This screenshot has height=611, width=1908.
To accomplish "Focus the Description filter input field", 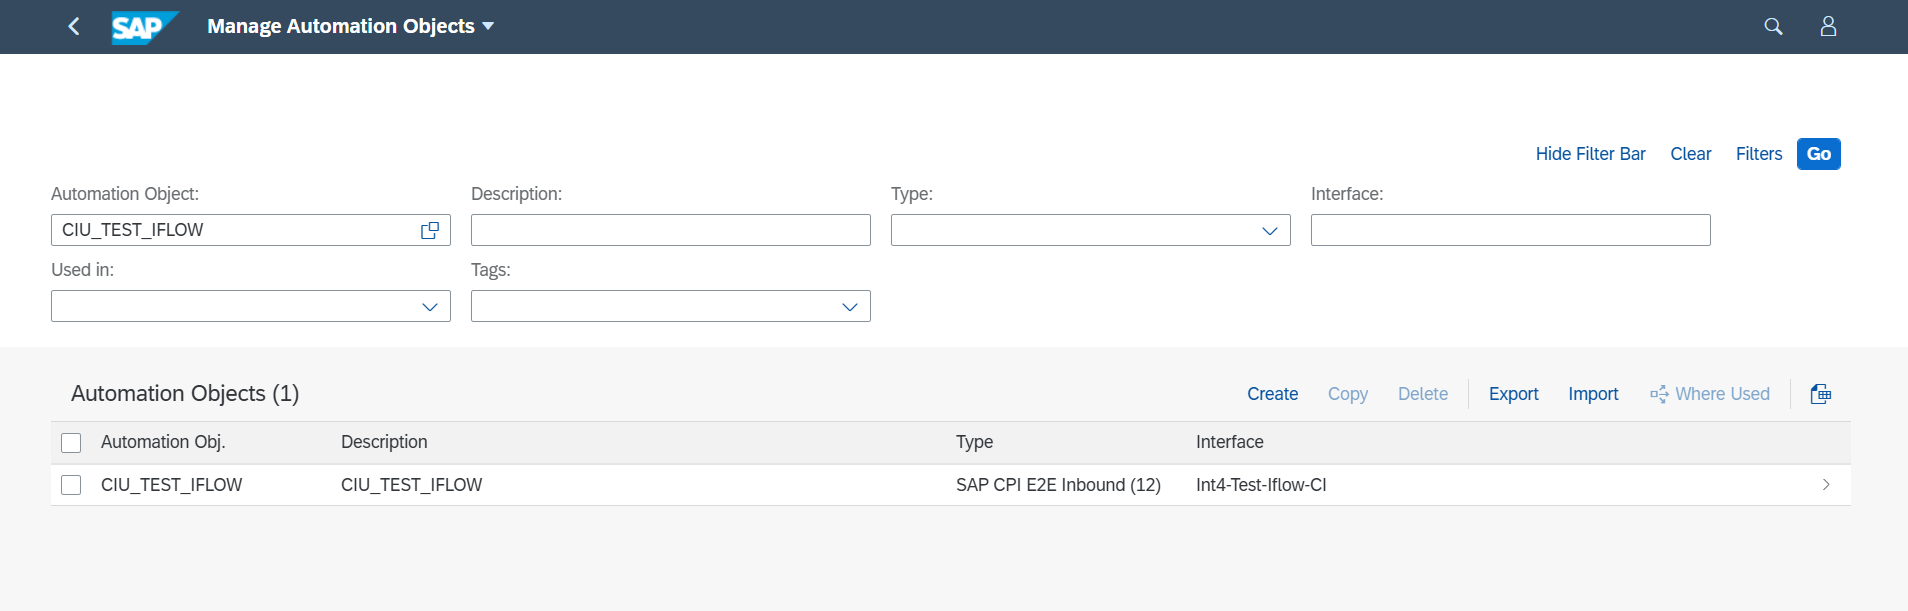I will [671, 230].
